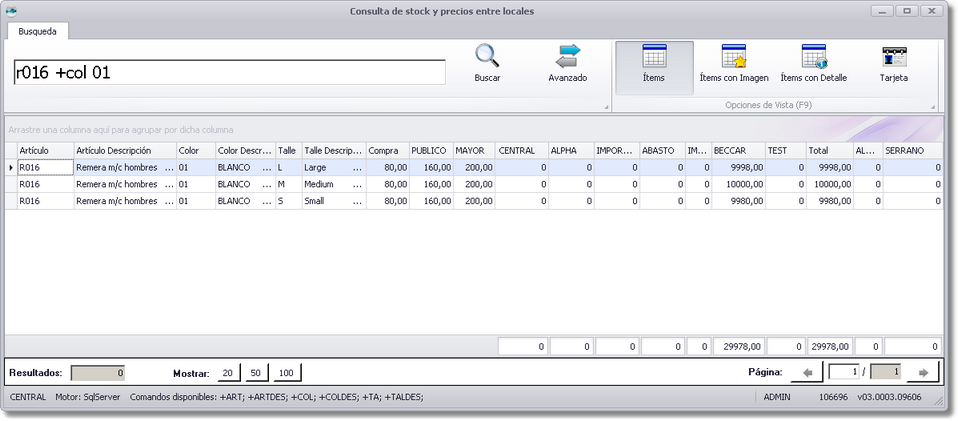This screenshot has width=958, height=421.
Task: Expand the search group corner launcher
Action: [x=606, y=106]
